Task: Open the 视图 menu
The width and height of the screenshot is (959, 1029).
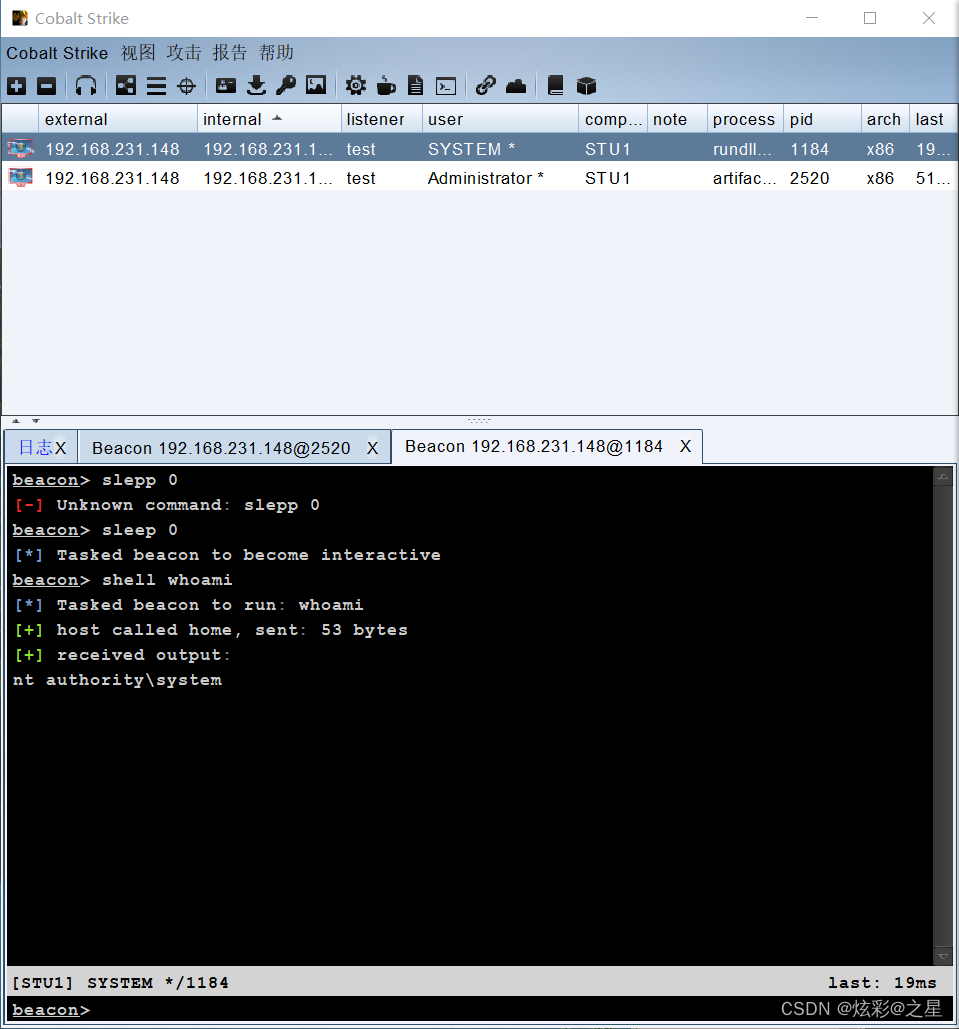Action: coord(138,53)
